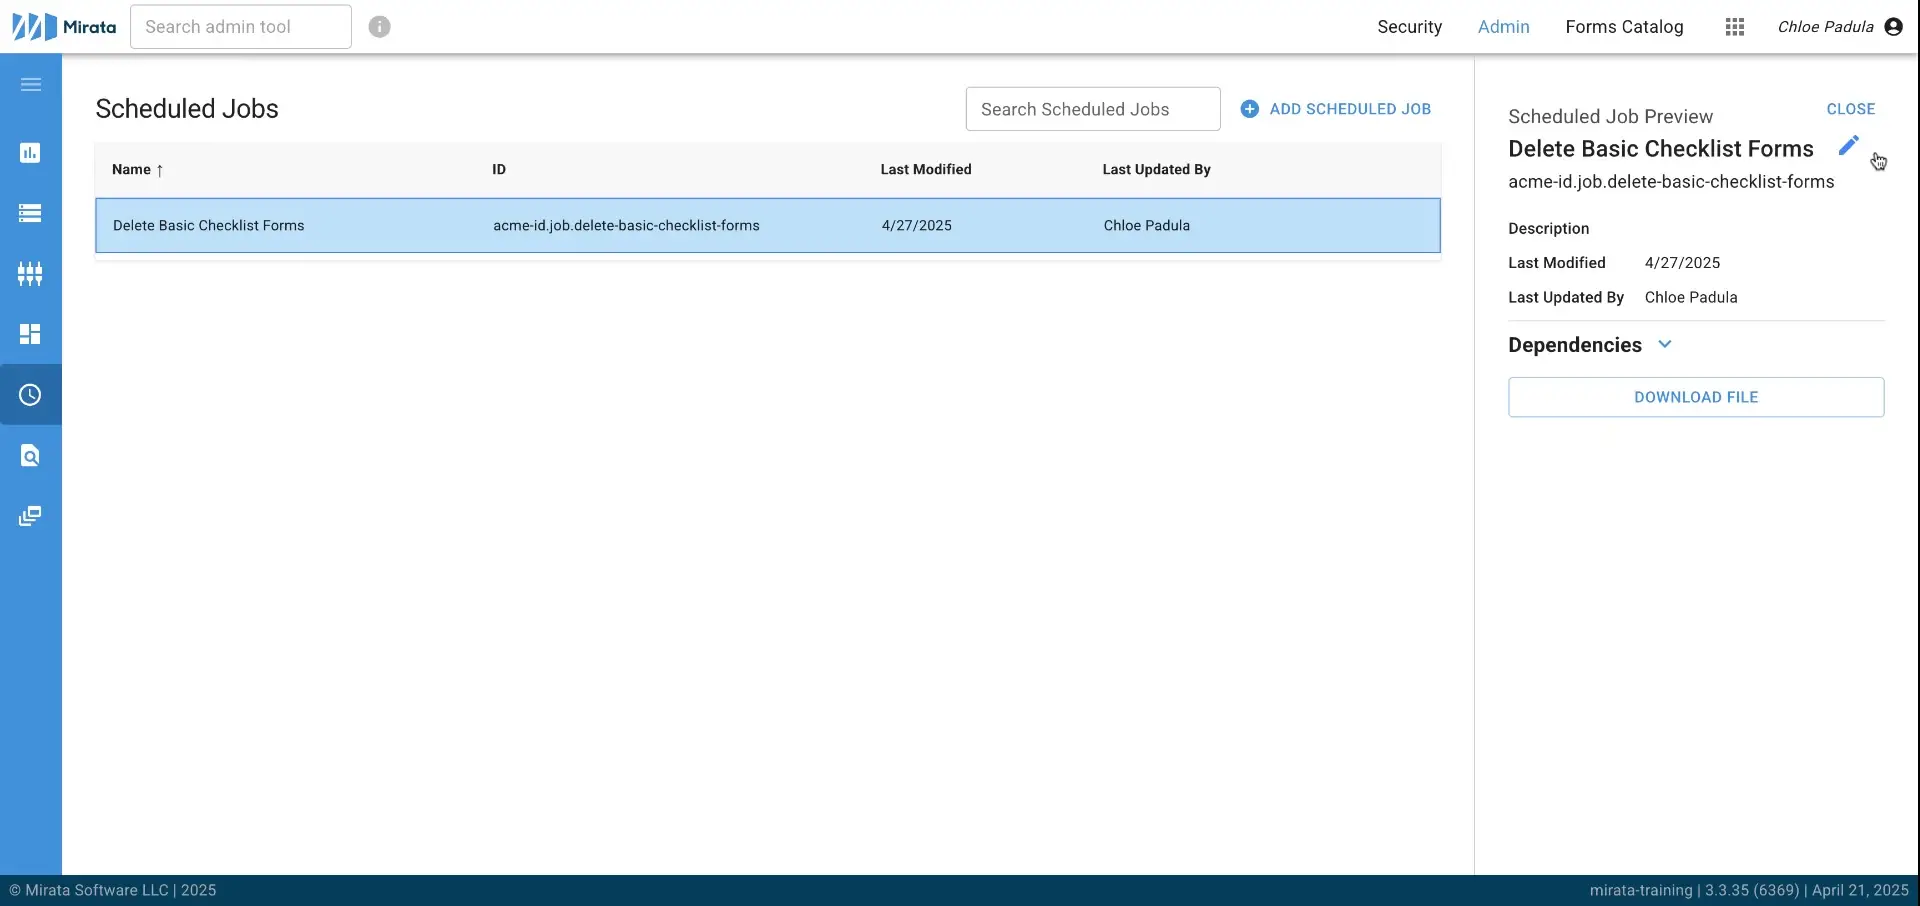Select the list view sidebar icon
Viewport: 1920px width, 906px height.
30,212
